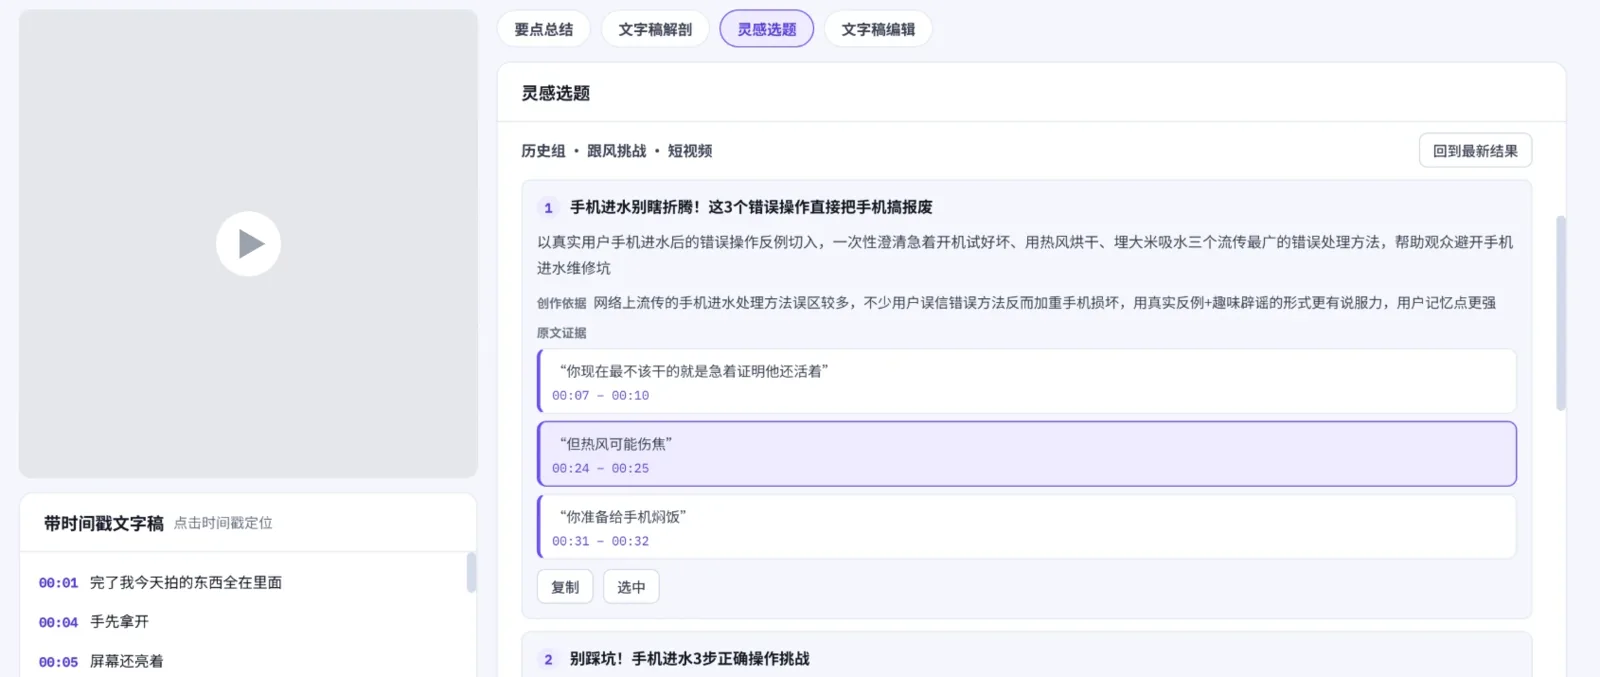Go to the 文字稿编辑 tab
Screen dimensions: 1600x677
pos(878,29)
